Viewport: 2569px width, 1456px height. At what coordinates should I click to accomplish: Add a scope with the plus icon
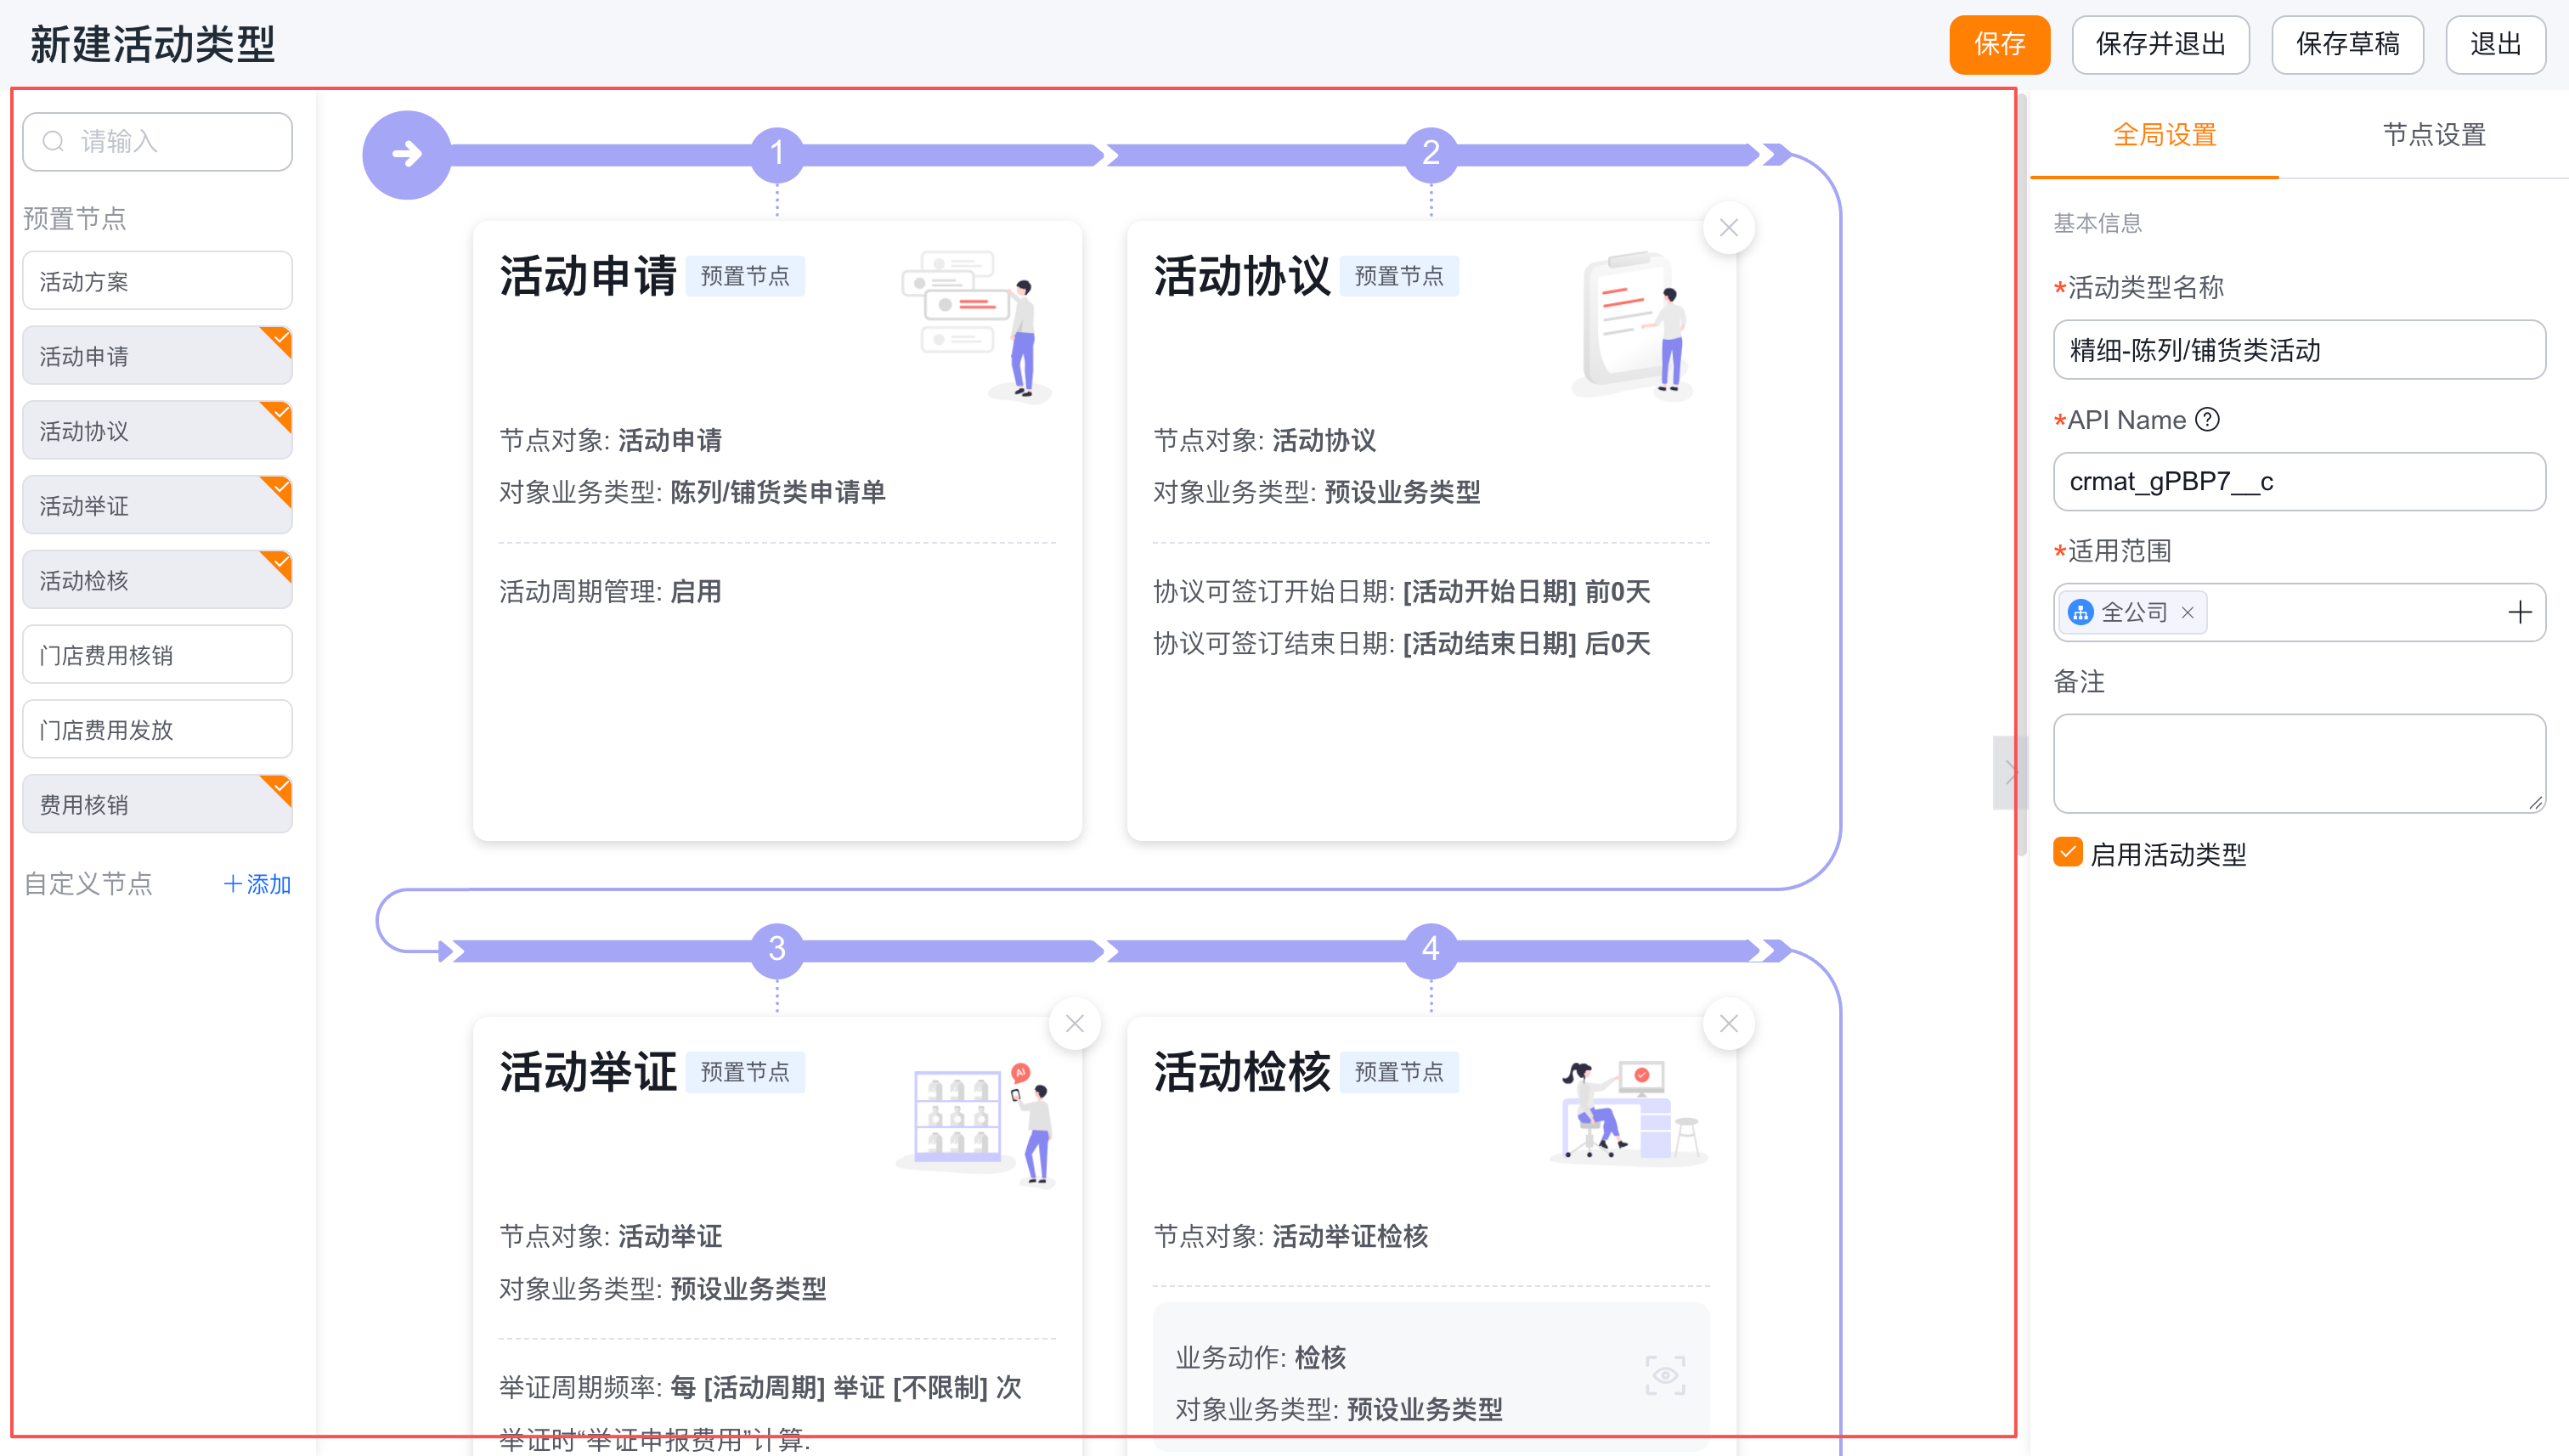2519,612
